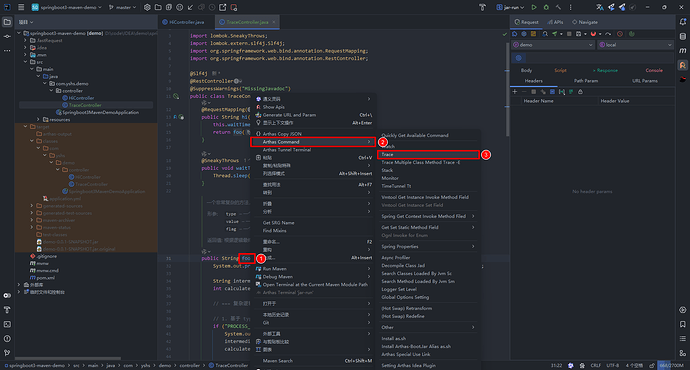Screen dimensions: 690x370
Task: Select the URL Params tab
Action: [645, 81]
